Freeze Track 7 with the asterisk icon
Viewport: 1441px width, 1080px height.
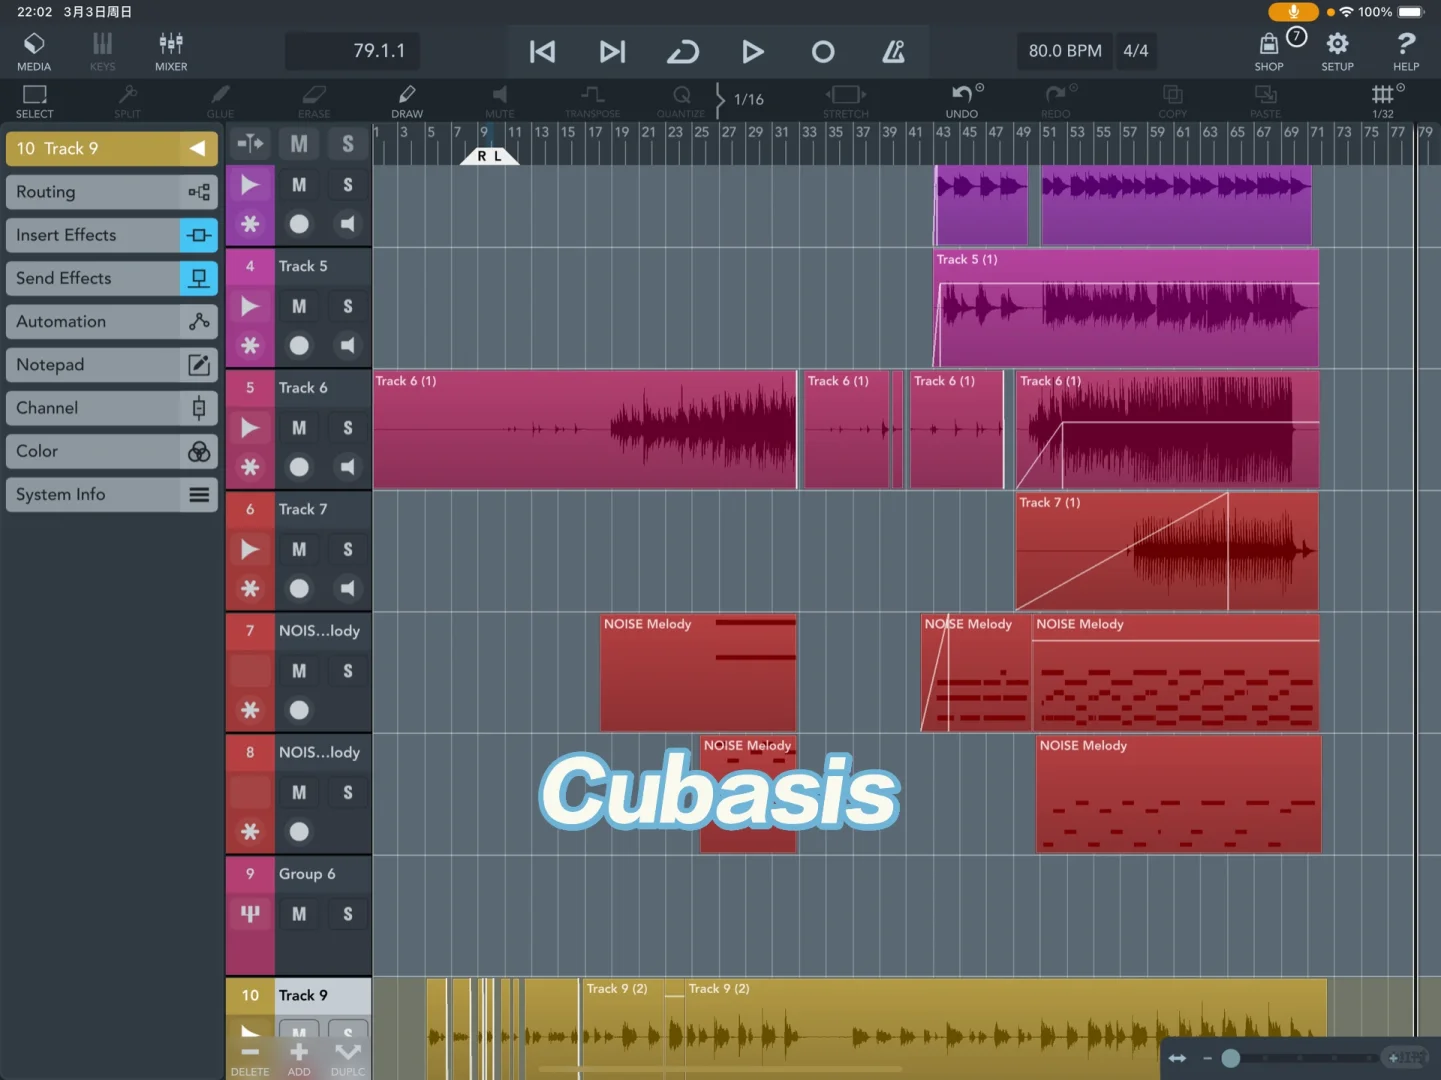250,589
